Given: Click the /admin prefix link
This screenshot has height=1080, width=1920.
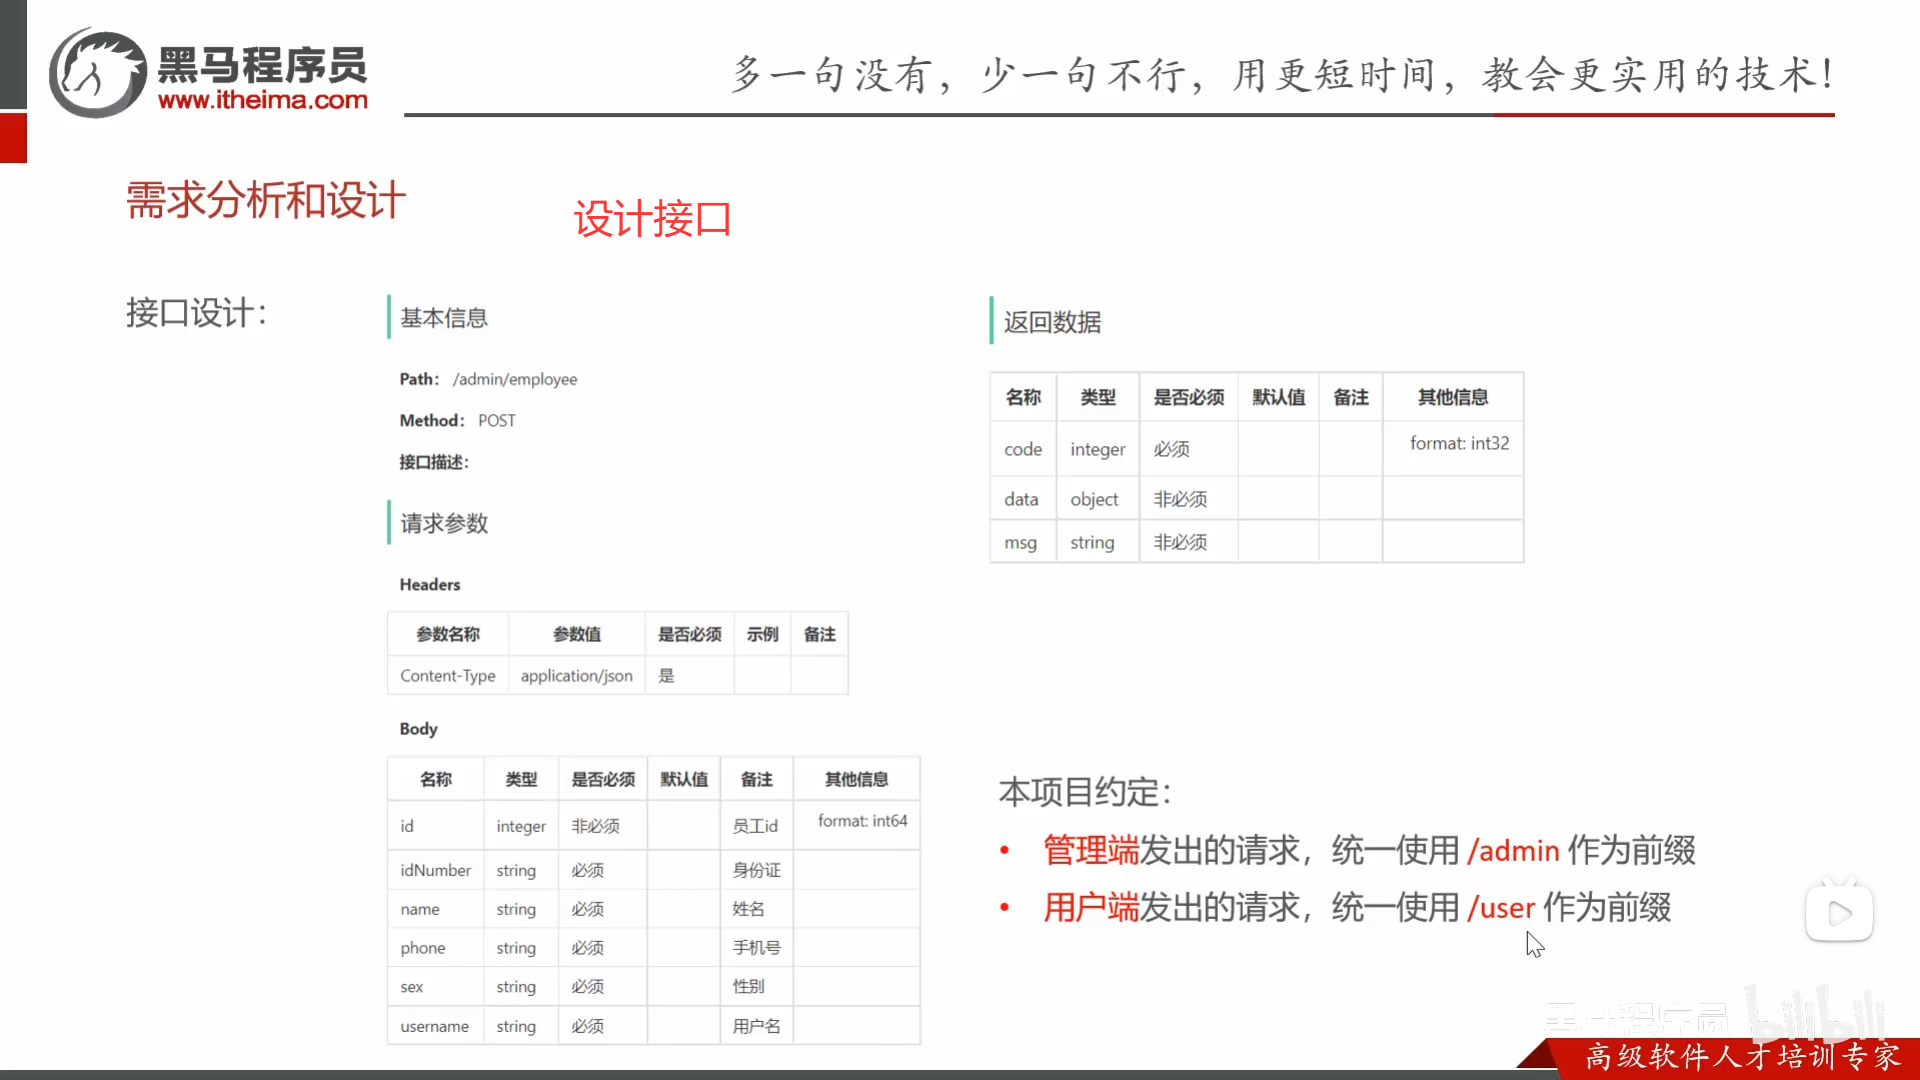Looking at the screenshot, I should [1512, 850].
